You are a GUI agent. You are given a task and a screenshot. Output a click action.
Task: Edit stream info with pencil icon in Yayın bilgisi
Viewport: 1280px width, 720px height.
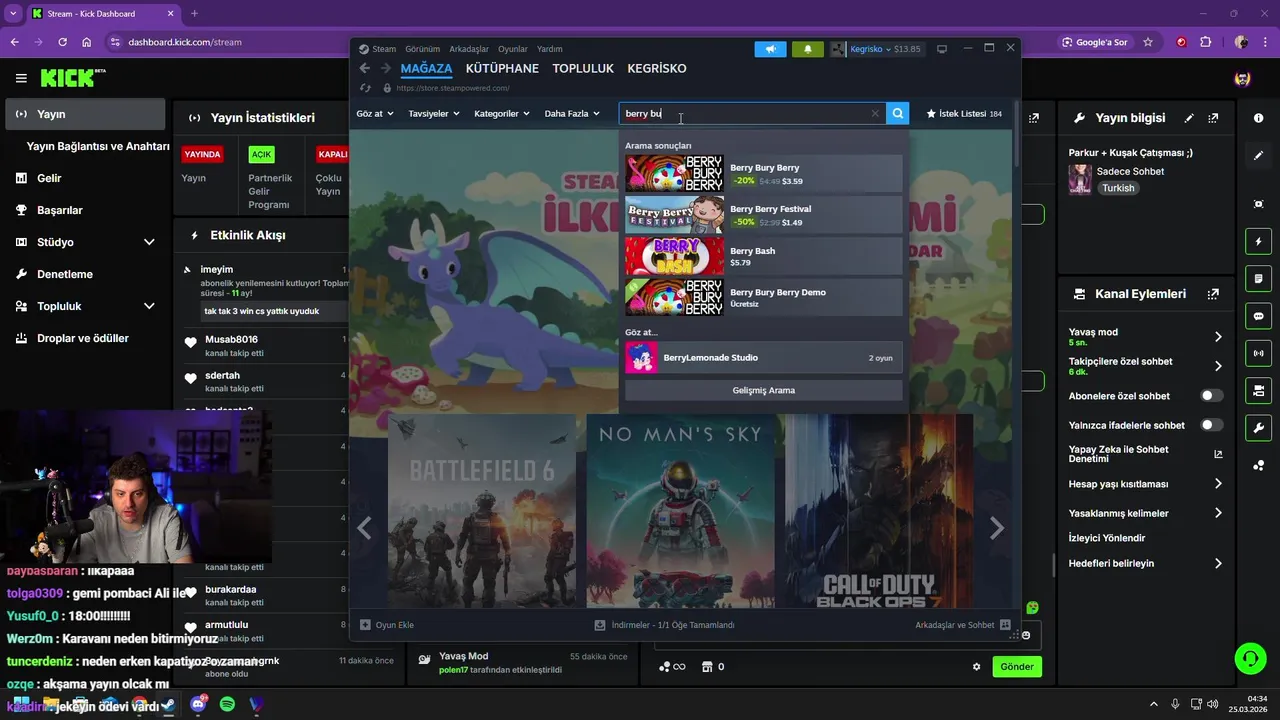tap(1189, 118)
